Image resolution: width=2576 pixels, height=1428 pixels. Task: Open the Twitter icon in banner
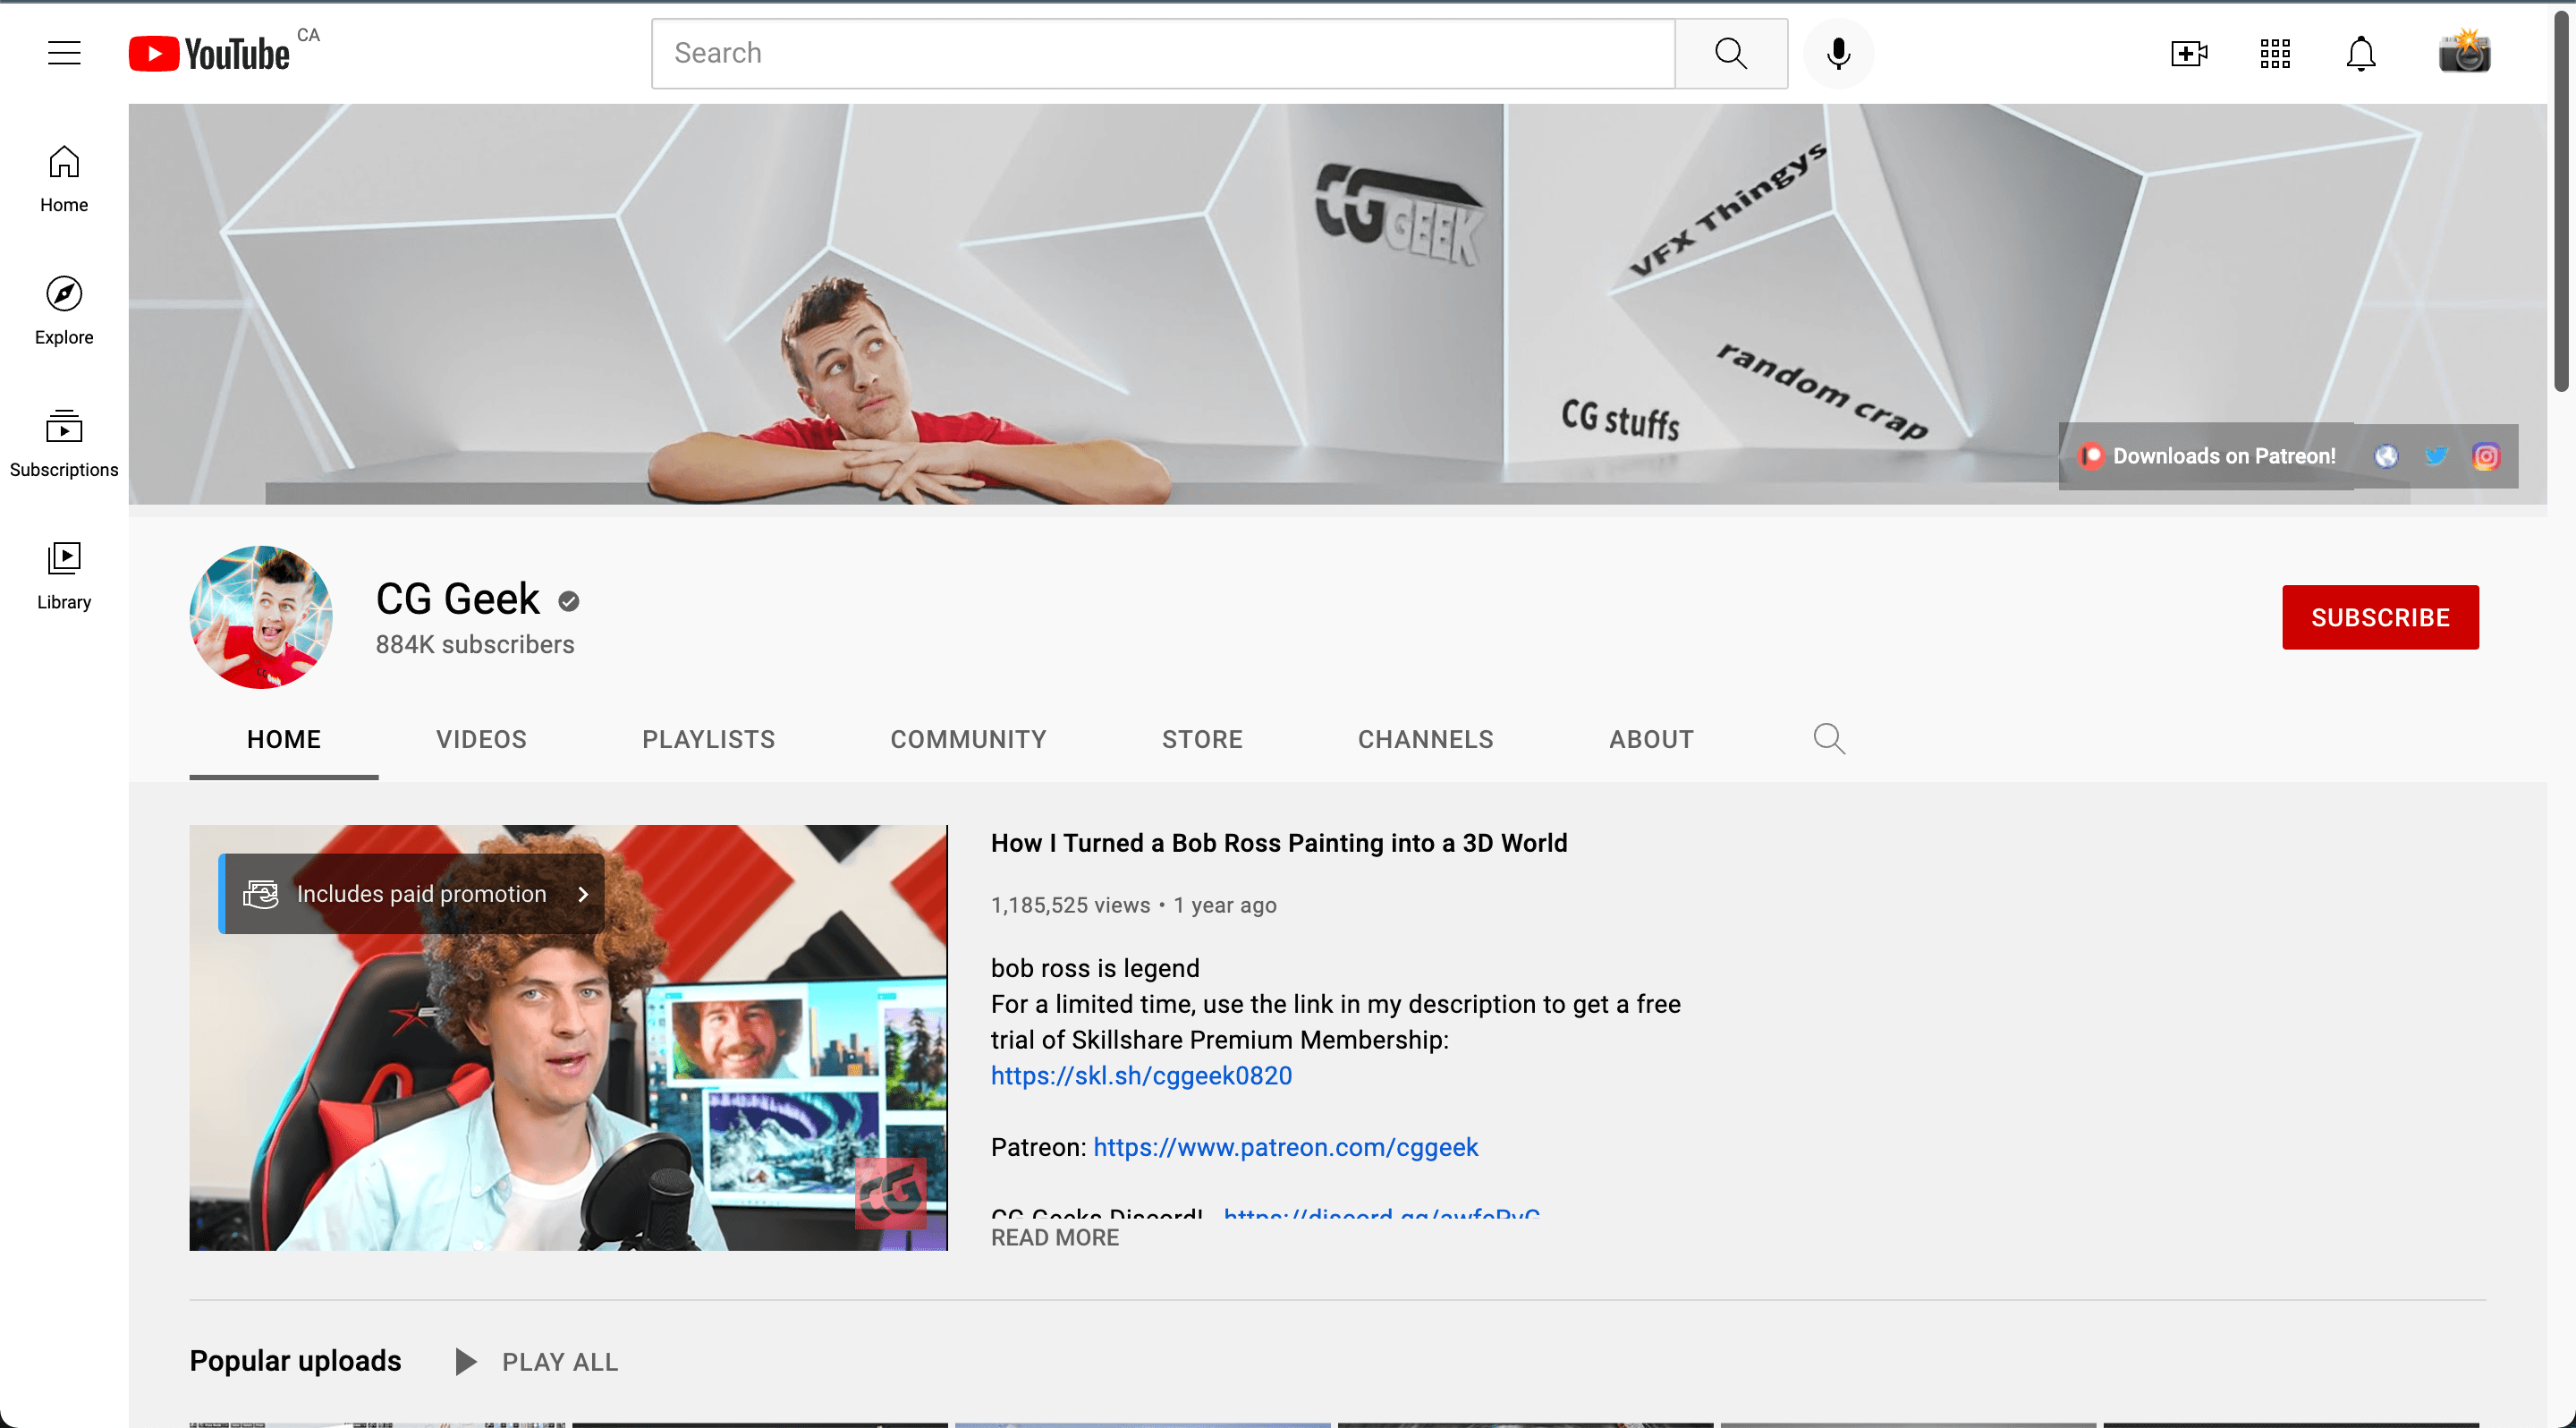click(x=2436, y=456)
